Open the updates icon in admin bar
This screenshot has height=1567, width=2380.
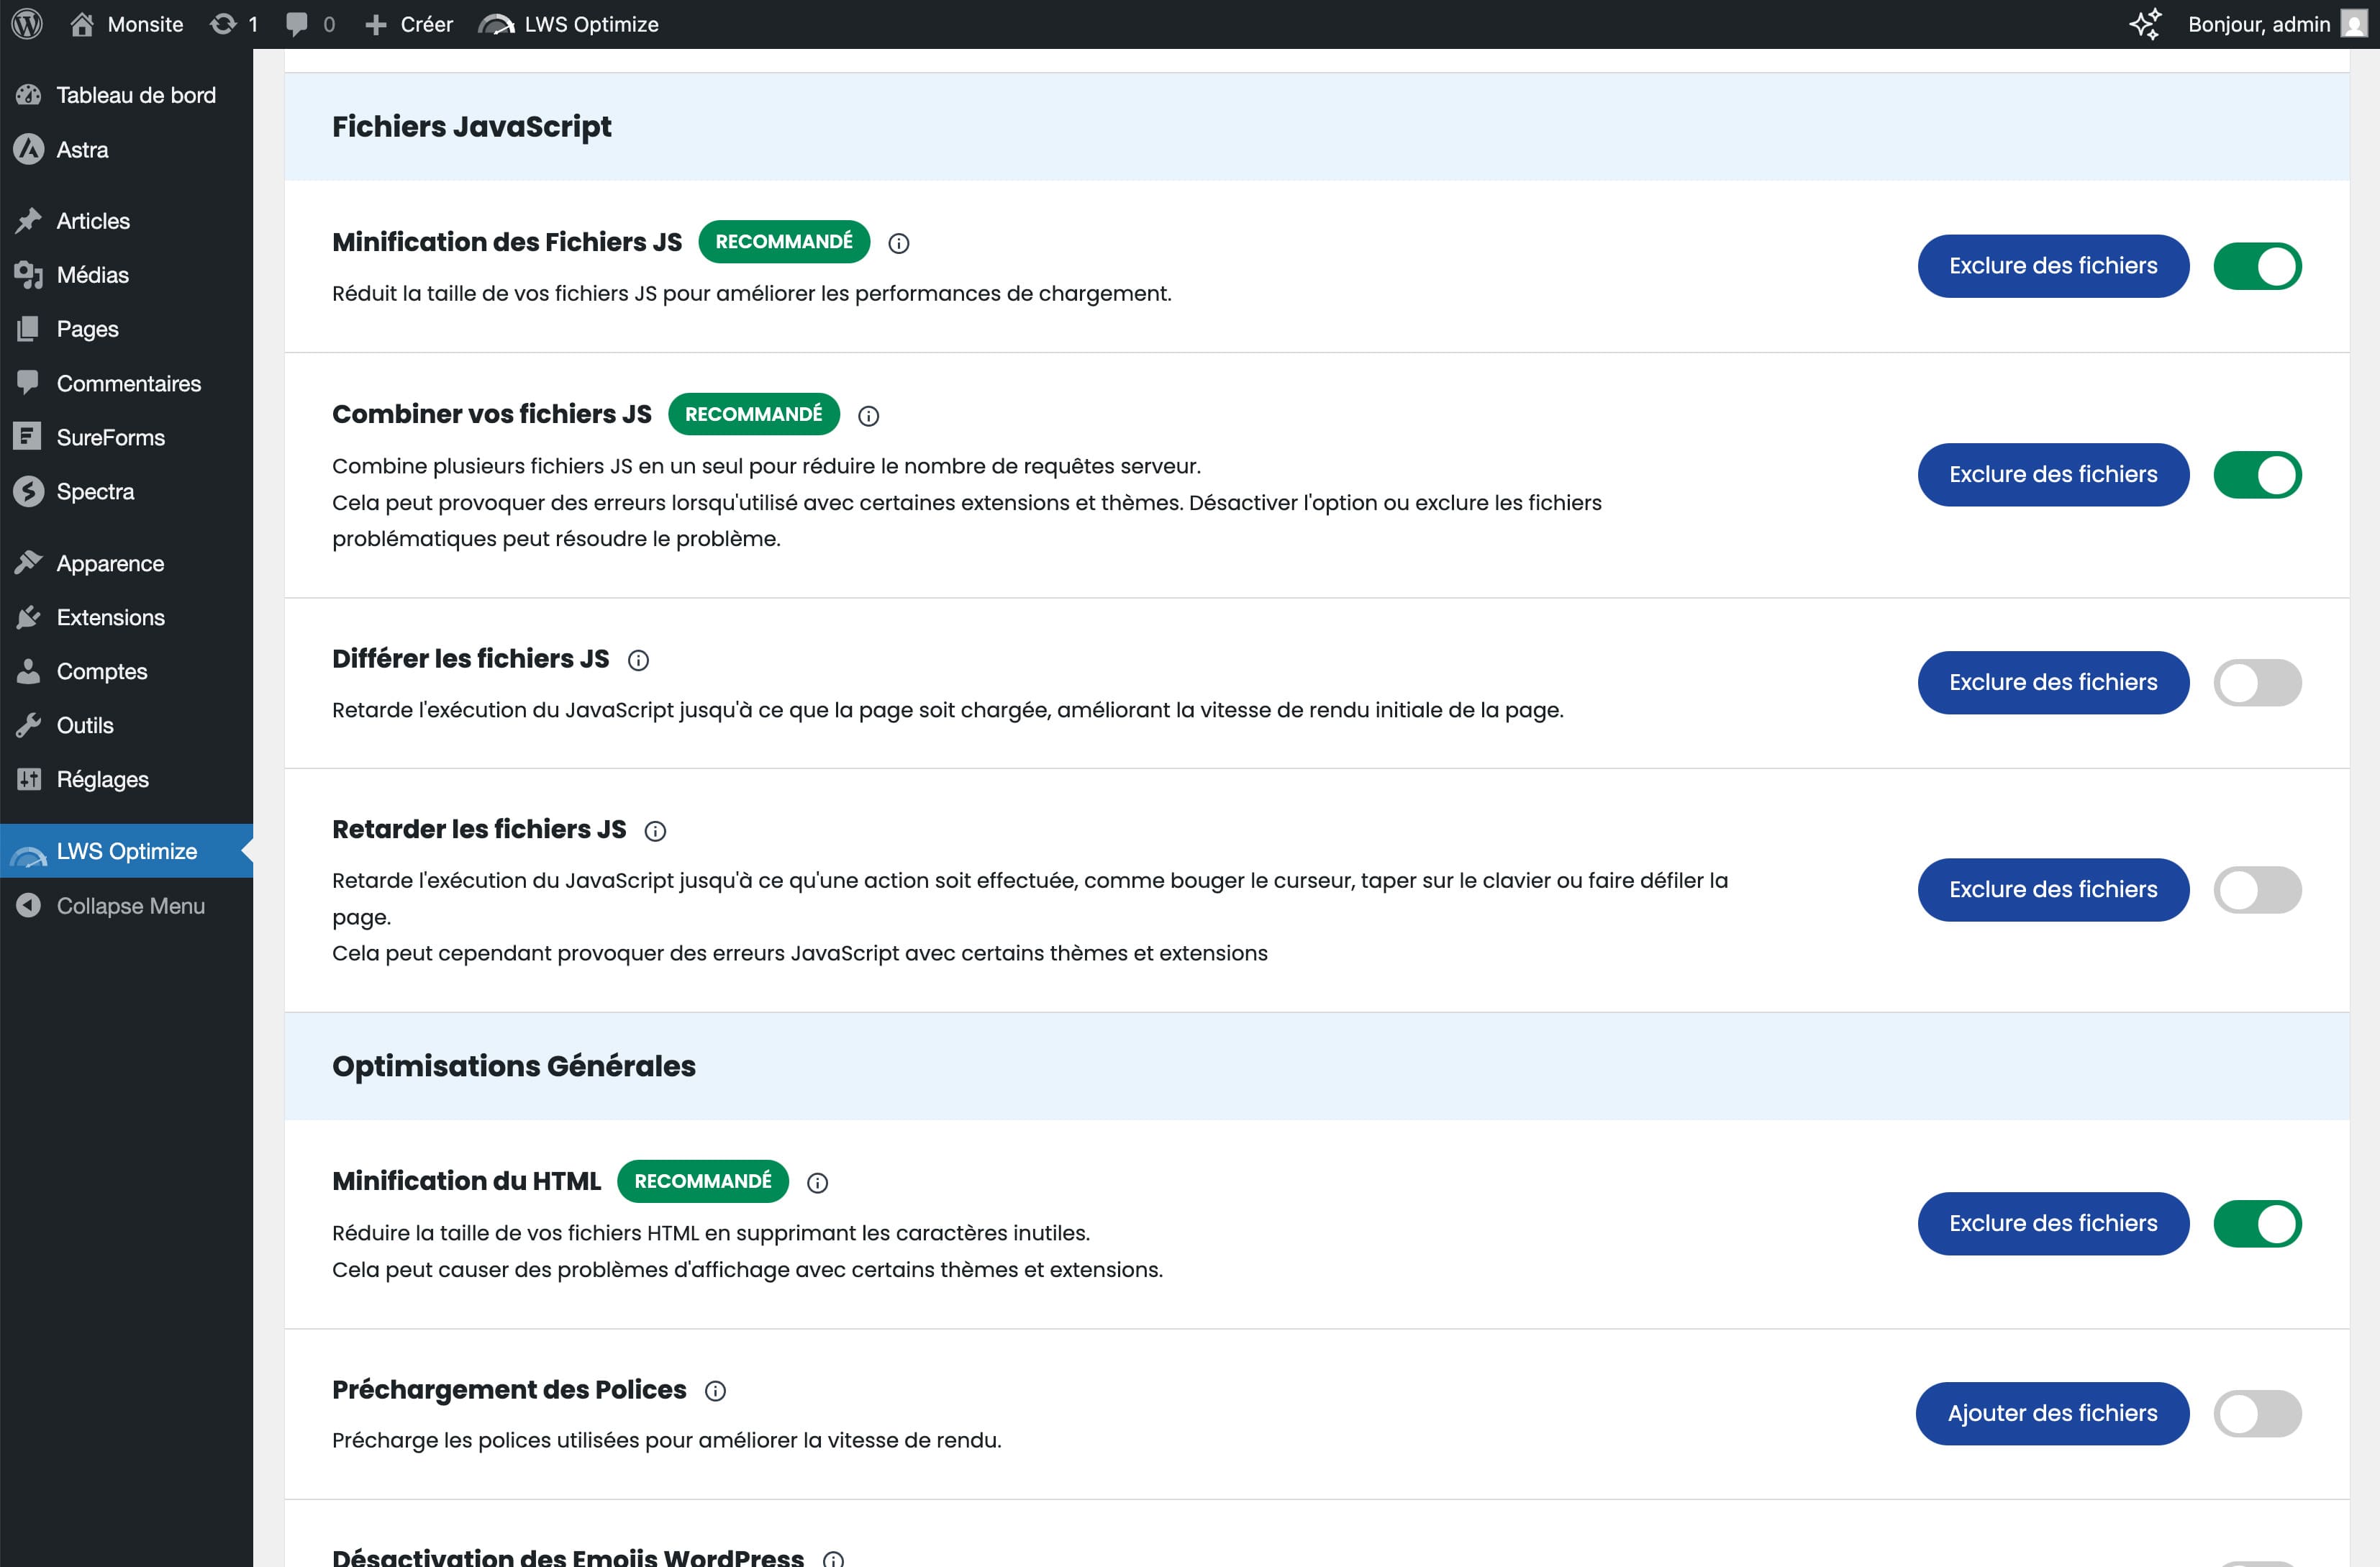(x=224, y=24)
